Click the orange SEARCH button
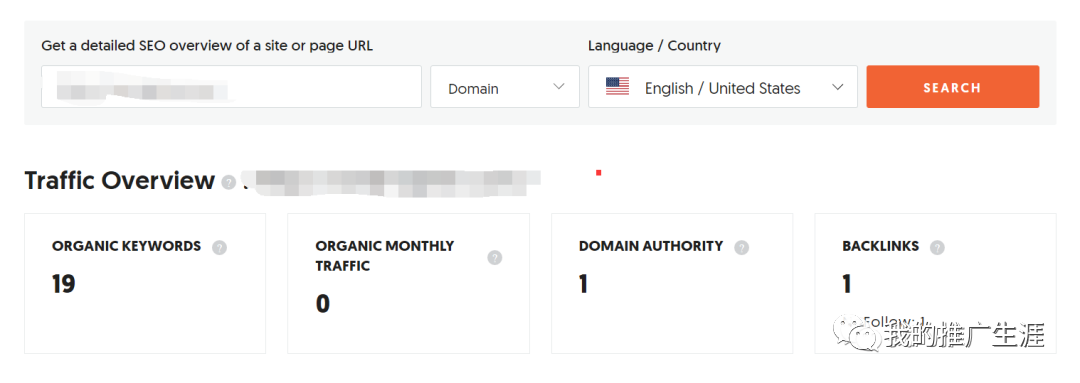1080x383 pixels. point(953,87)
